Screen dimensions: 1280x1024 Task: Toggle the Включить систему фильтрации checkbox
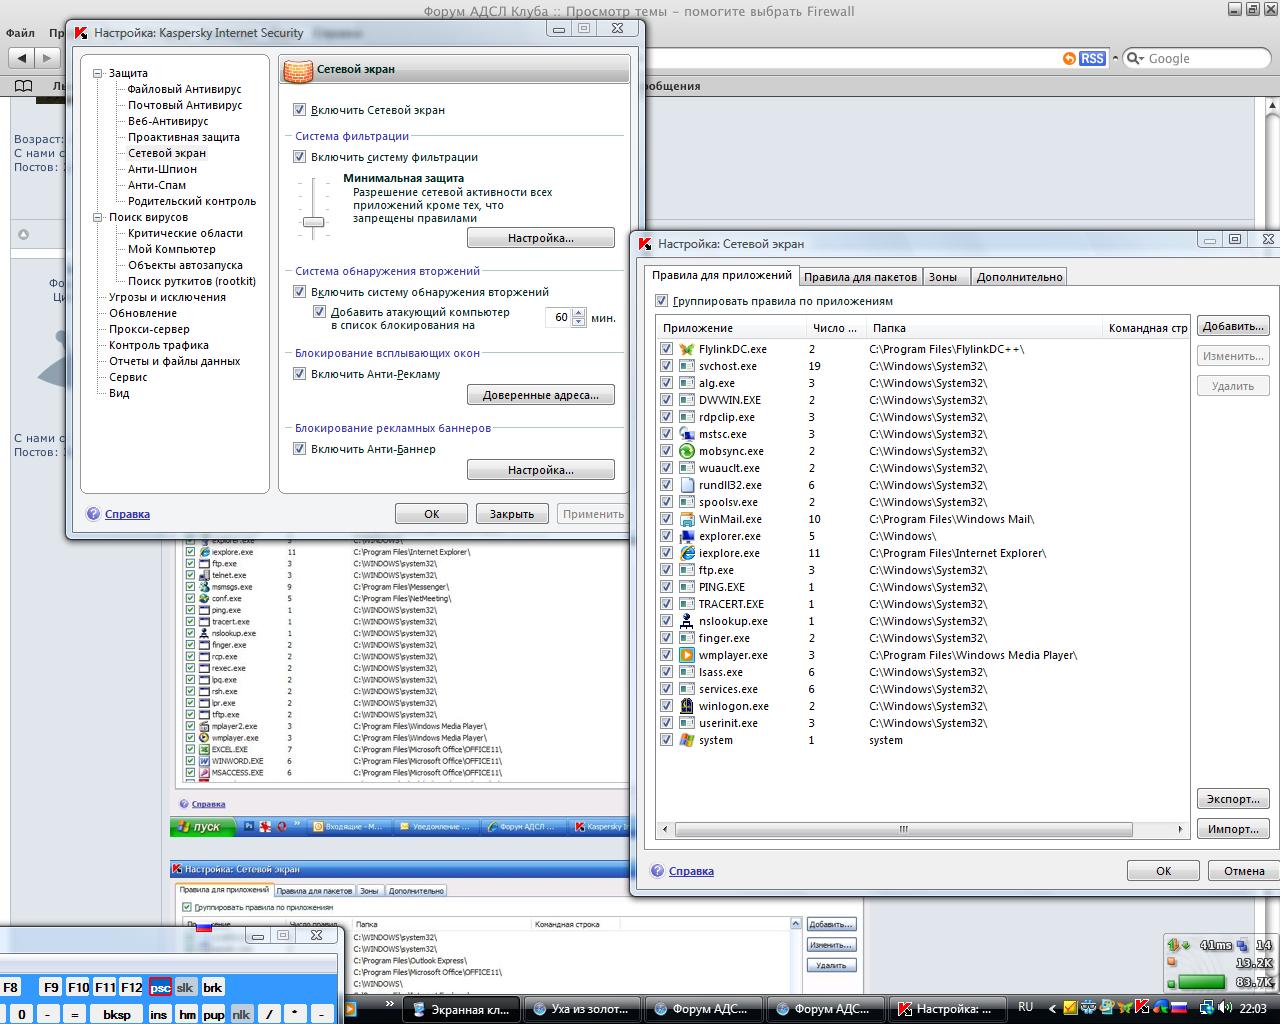pos(299,157)
